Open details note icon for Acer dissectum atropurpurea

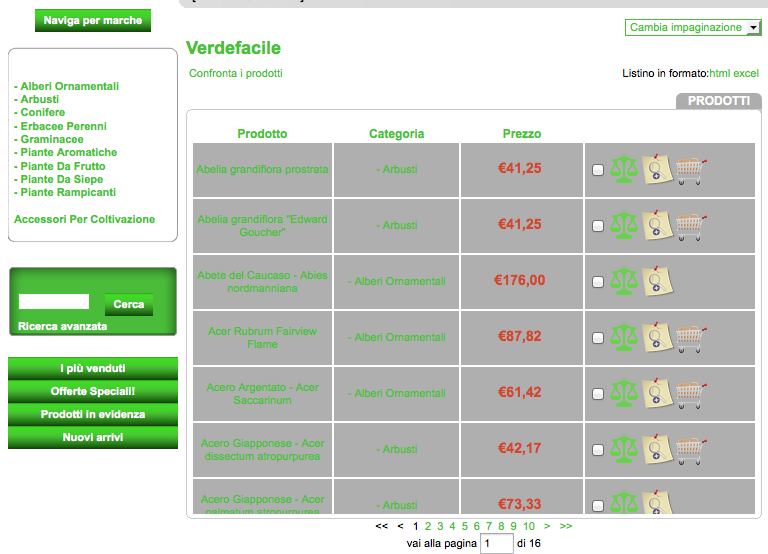(657, 449)
